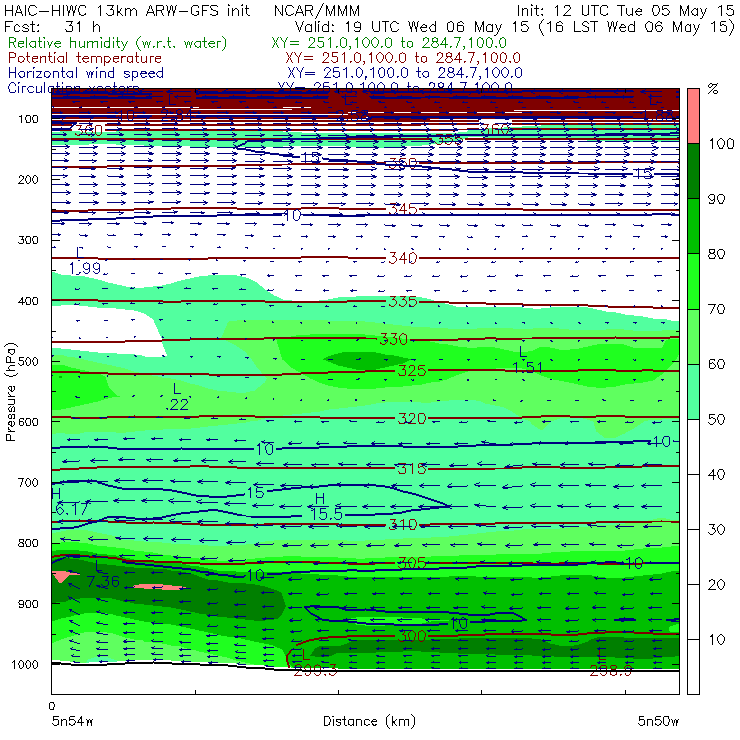This screenshot has height=740, width=740.
Task: Click the blue '7.36' wind minimum label
Action: (x=103, y=582)
